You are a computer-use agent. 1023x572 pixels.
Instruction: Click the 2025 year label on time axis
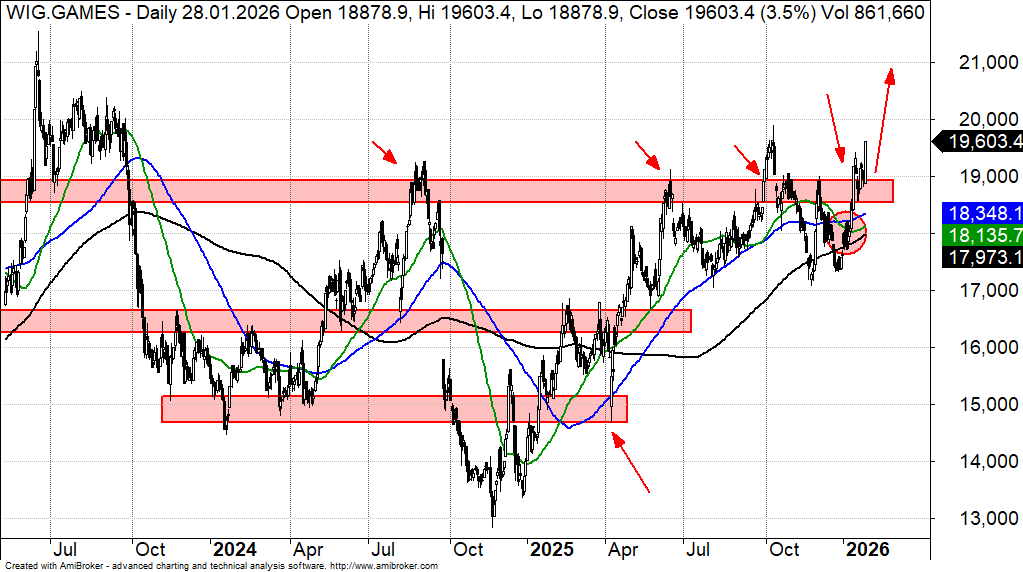tap(551, 549)
